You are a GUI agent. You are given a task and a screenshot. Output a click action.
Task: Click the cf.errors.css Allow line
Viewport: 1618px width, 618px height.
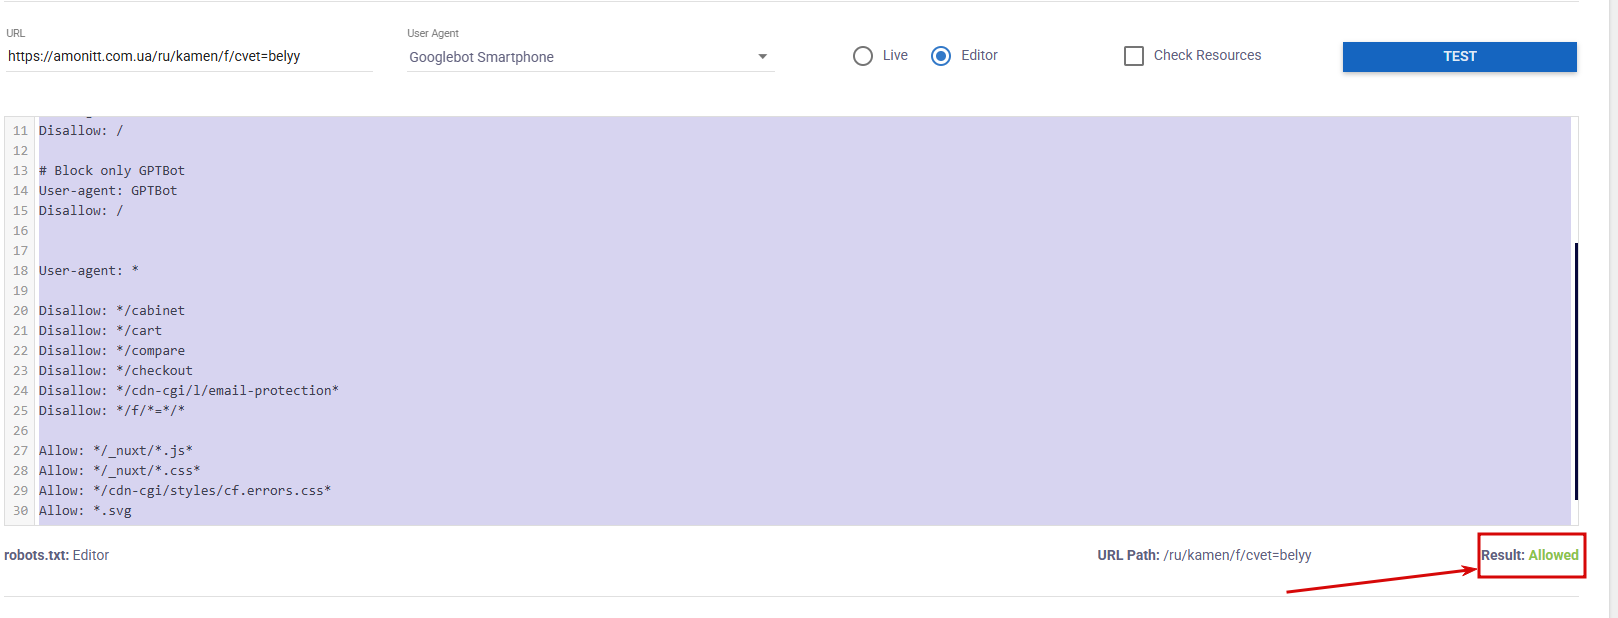(185, 490)
